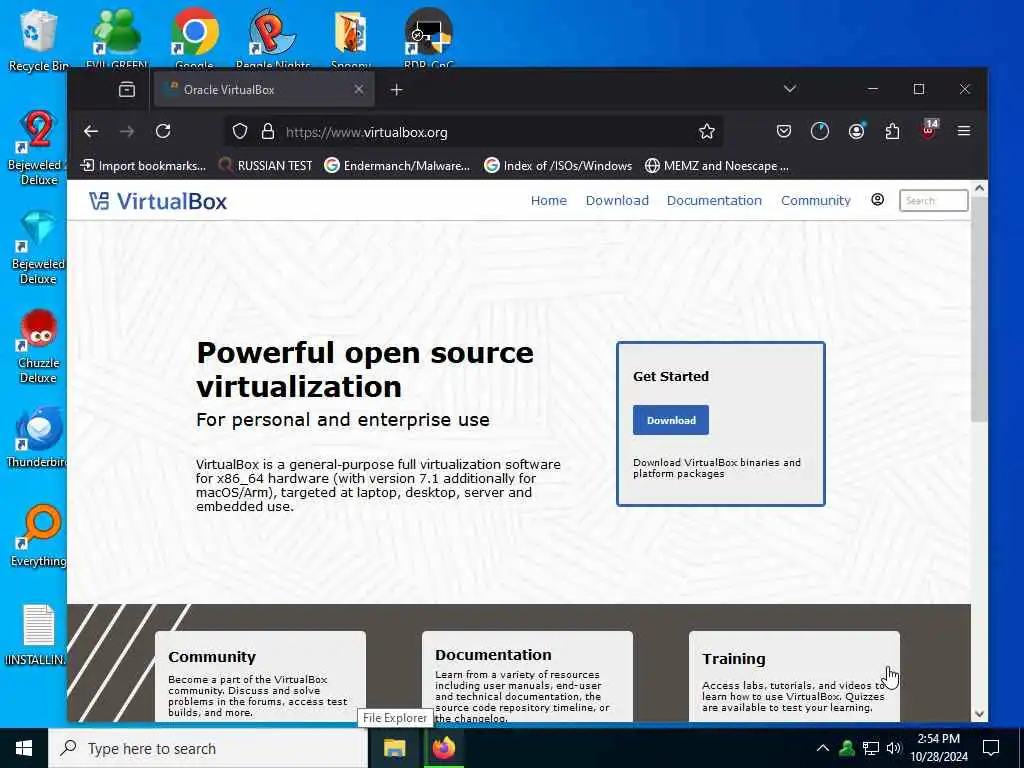The width and height of the screenshot is (1024, 768).
Task: Open the tracking protection shield icon
Action: point(240,132)
